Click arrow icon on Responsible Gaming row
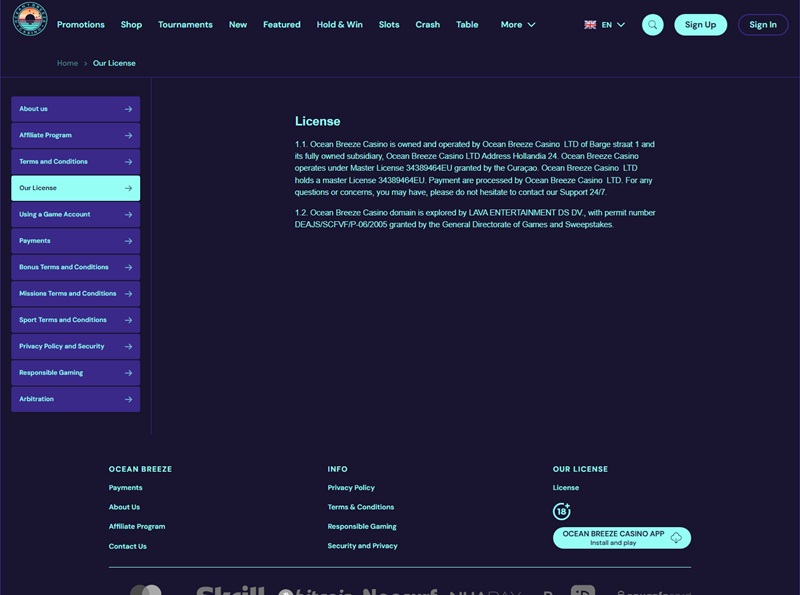800x595 pixels. (129, 373)
